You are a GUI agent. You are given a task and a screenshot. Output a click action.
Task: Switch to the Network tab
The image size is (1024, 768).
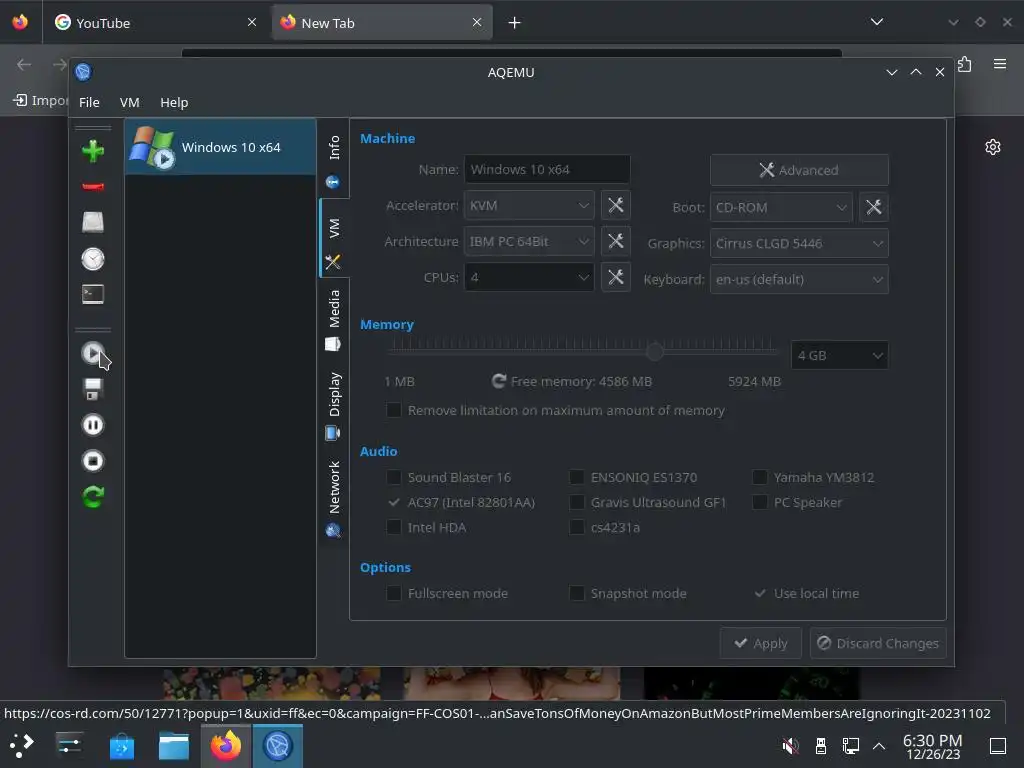tap(334, 498)
